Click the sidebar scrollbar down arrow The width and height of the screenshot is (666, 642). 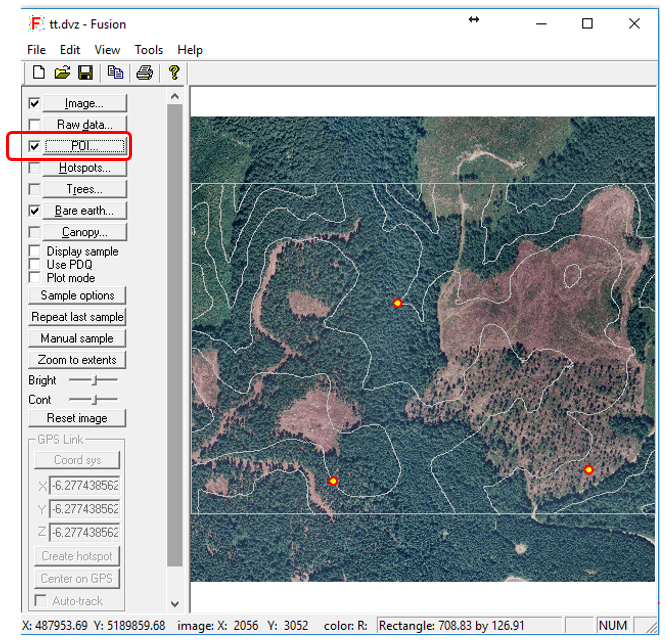[176, 605]
